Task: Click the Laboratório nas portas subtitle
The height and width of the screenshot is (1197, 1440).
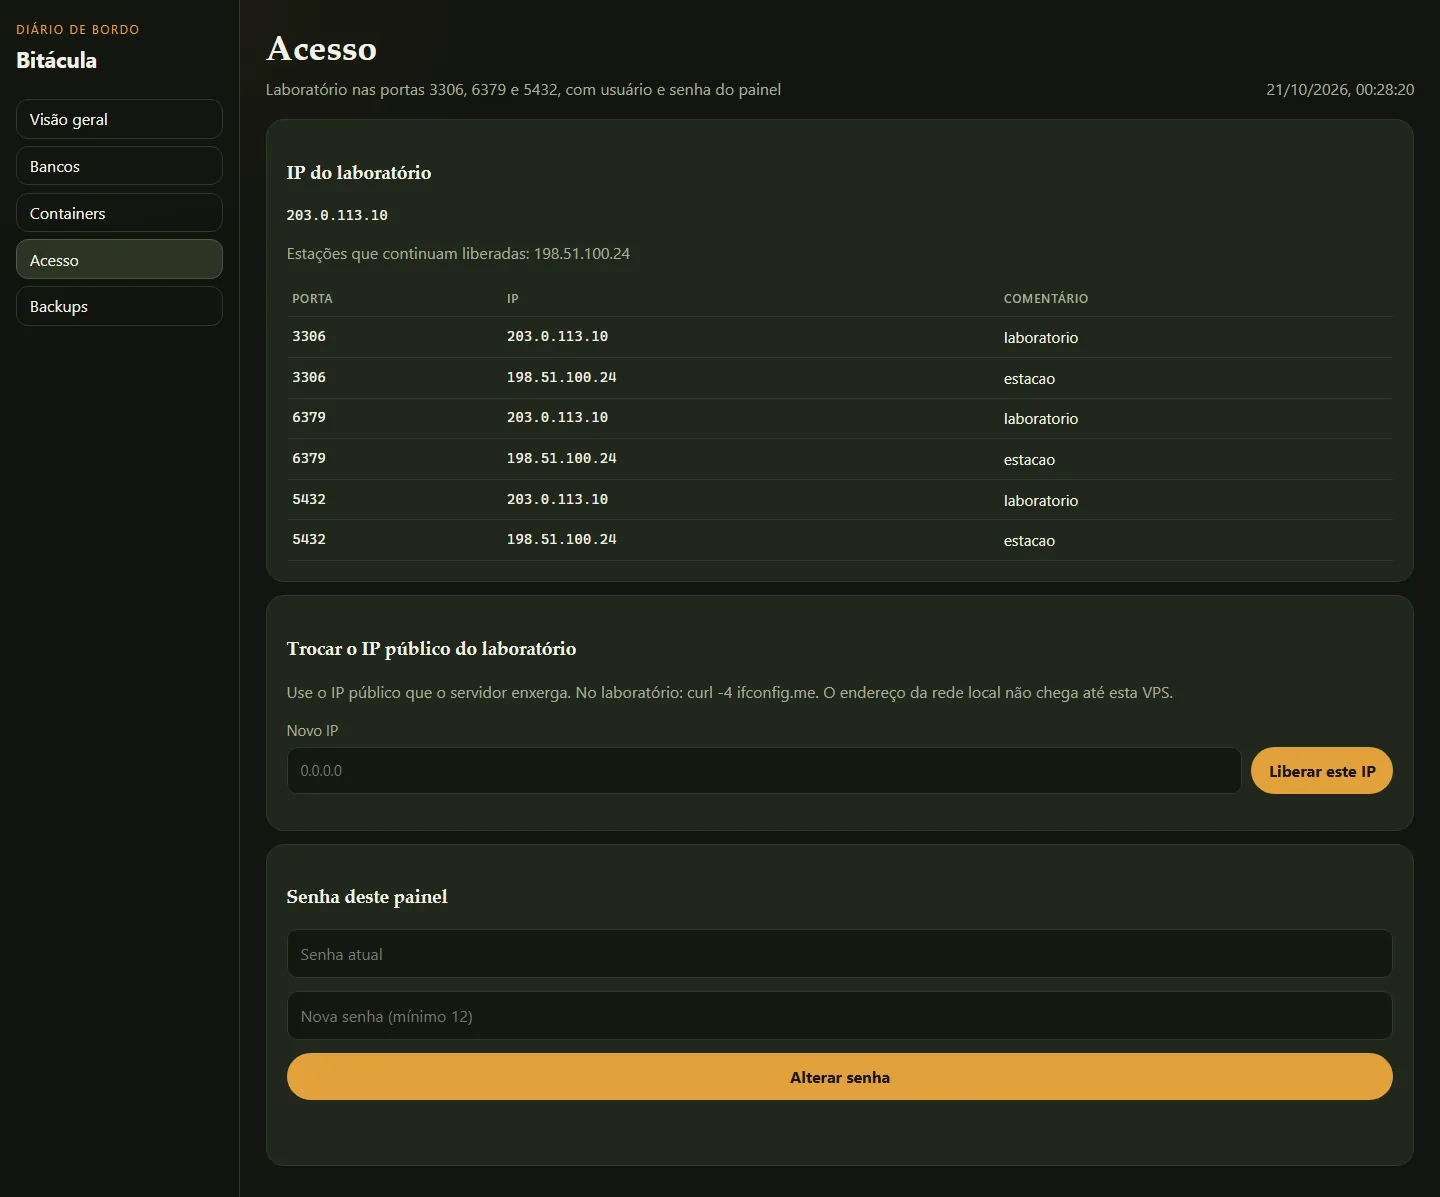Action: 523,90
